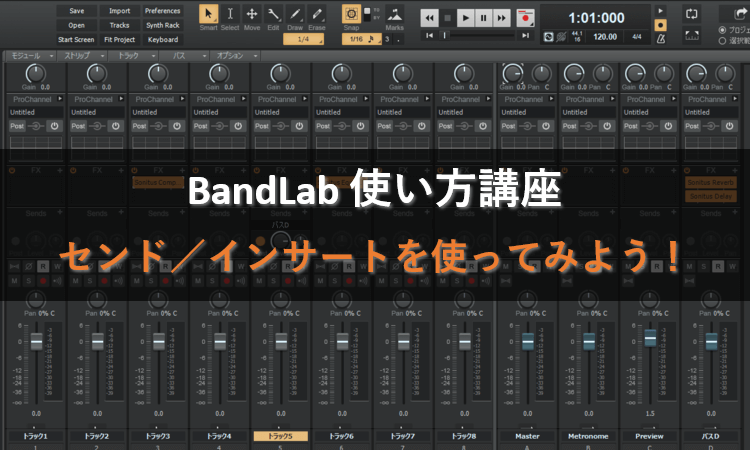Switch to the Erase tool
The image size is (750, 450).
(x=317, y=14)
